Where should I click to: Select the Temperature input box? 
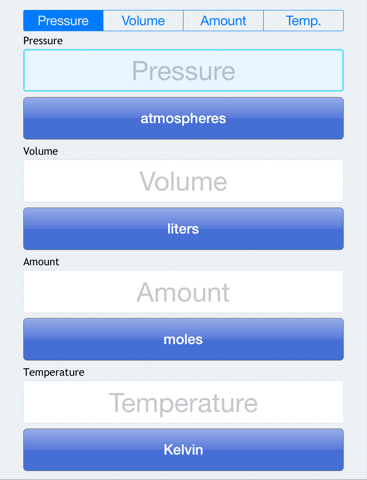click(183, 402)
